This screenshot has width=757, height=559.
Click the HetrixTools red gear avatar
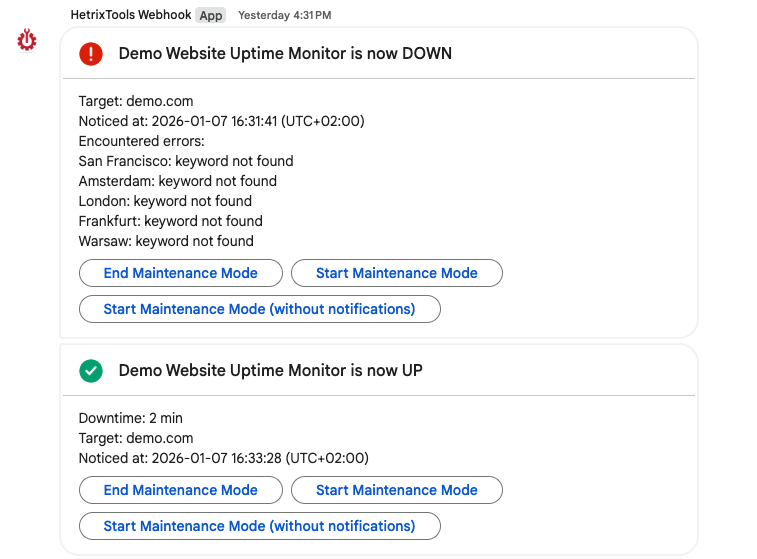[28, 40]
